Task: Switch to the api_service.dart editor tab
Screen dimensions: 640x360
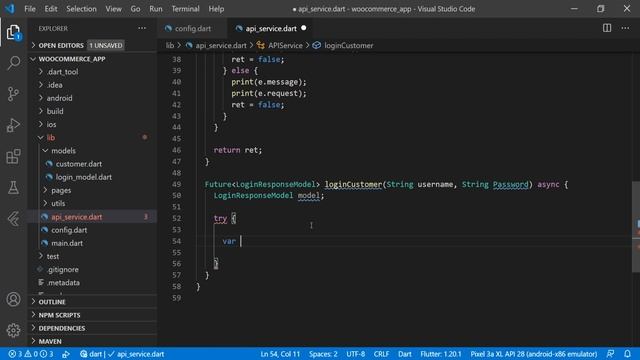Action: [x=271, y=28]
